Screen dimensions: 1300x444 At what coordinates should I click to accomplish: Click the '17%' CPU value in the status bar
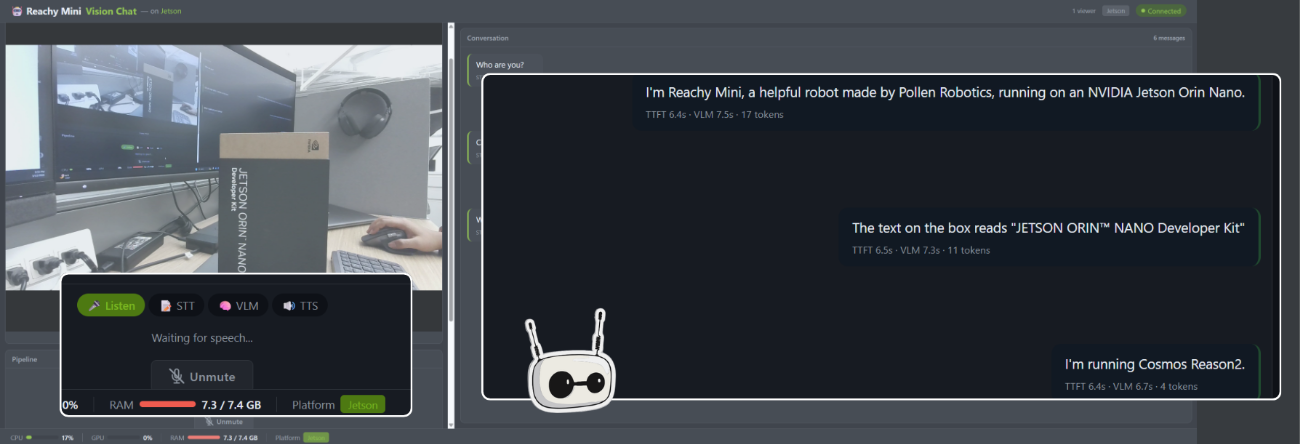[68, 438]
